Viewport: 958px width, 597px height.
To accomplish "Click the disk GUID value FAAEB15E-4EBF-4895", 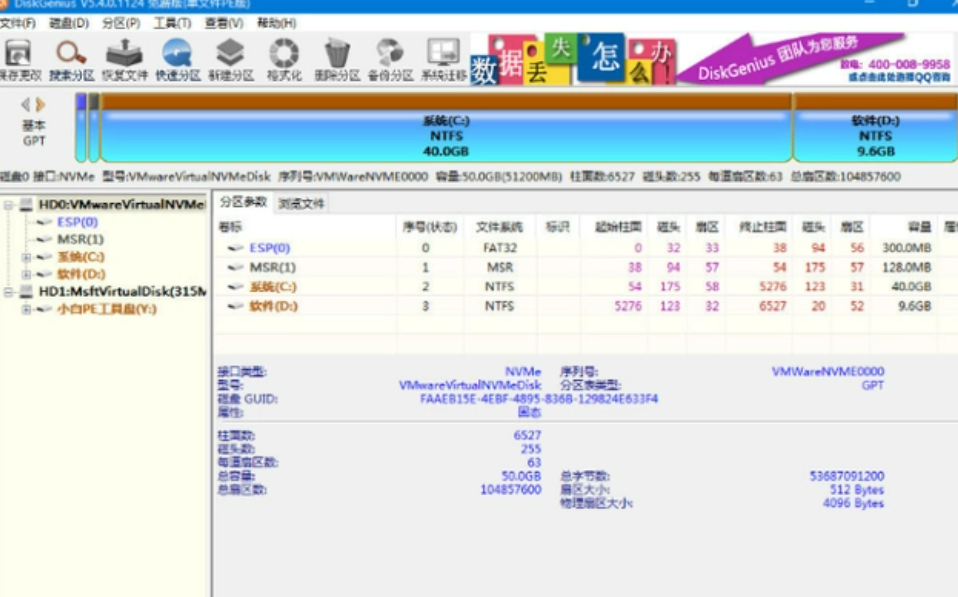I will point(539,399).
